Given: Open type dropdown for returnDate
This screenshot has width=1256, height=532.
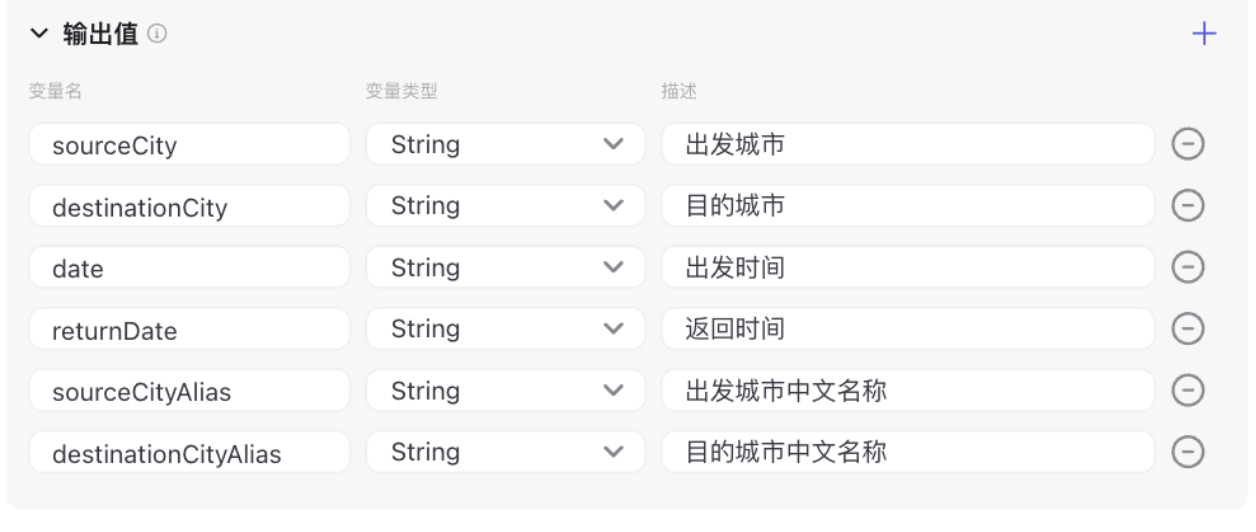Looking at the screenshot, I should coord(506,329).
